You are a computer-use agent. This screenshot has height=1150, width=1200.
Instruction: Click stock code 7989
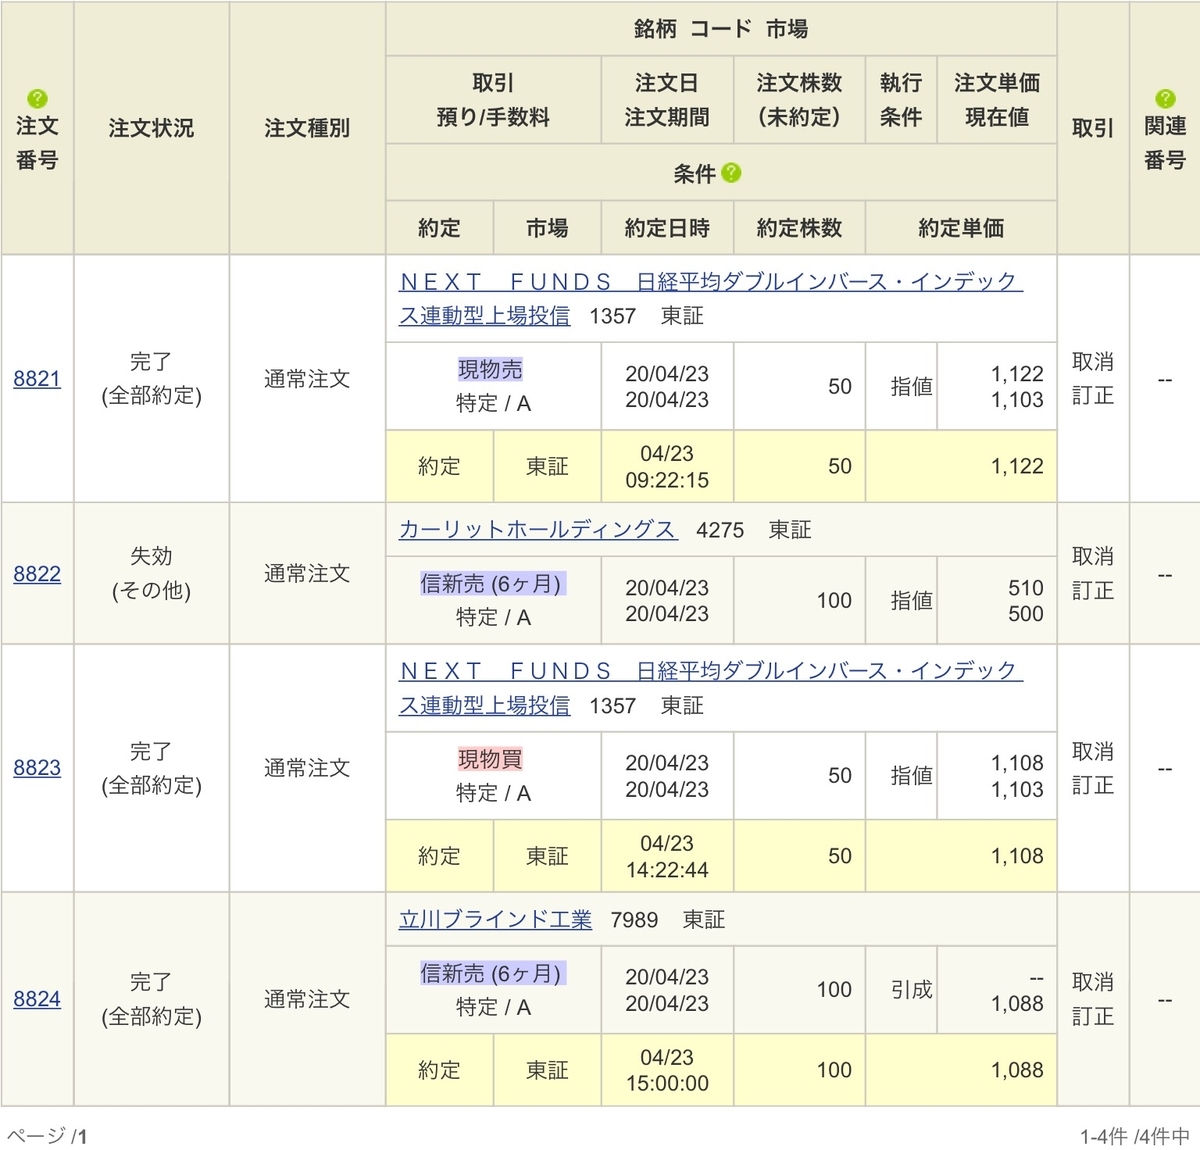click(x=634, y=920)
